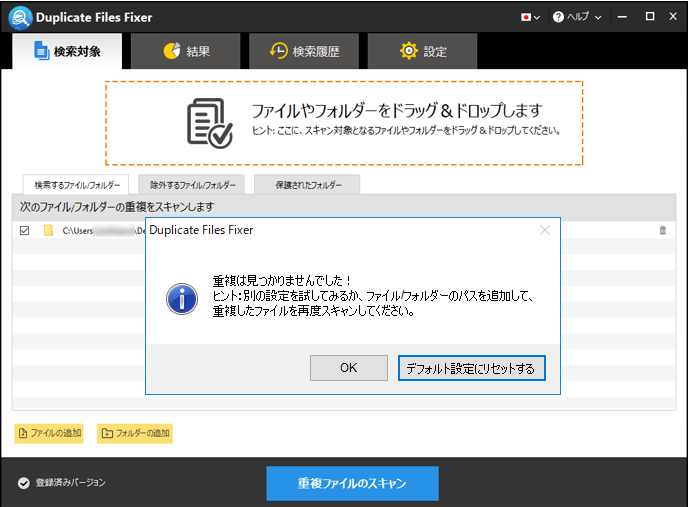Click ファイルやフォルダーをドラッグ＆ドロップします heading
Screen dimensions: 688x507
click(397, 110)
